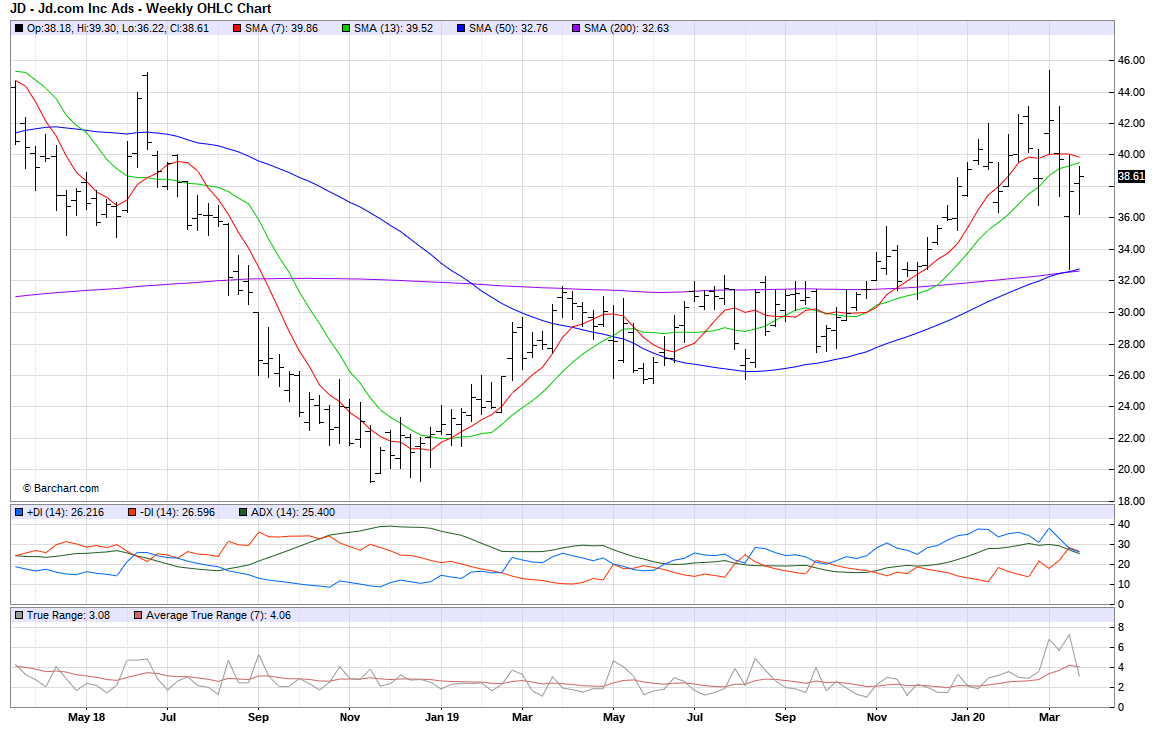Image resolution: width=1156 pixels, height=748 pixels.
Task: Click axis value 30 in the ADX panel
Action: (x=1124, y=545)
